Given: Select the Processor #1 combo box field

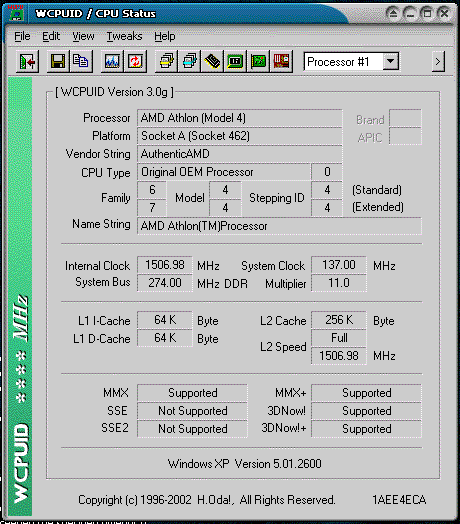Looking at the screenshot, I should 351,61.
